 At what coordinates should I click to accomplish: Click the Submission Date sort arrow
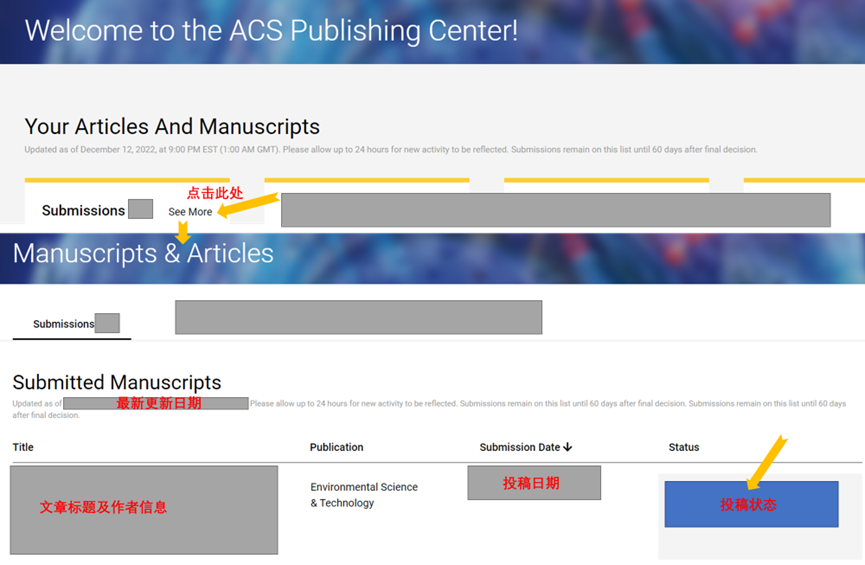[568, 447]
